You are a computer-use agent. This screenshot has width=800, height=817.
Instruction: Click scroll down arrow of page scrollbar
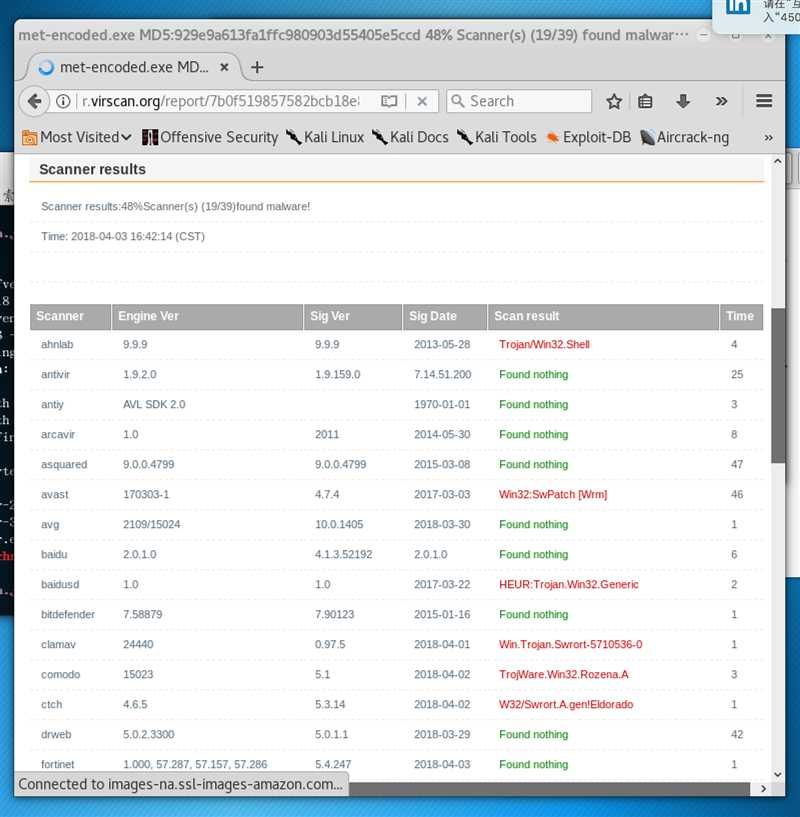tap(778, 774)
